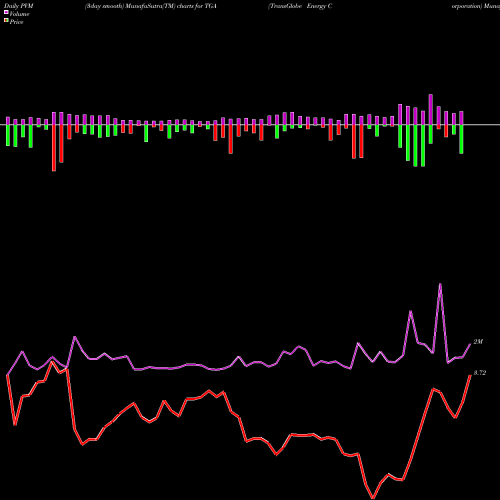The height and width of the screenshot is (500, 500).
Task: Select the 'Volume' legend label
Action: coord(19,14)
